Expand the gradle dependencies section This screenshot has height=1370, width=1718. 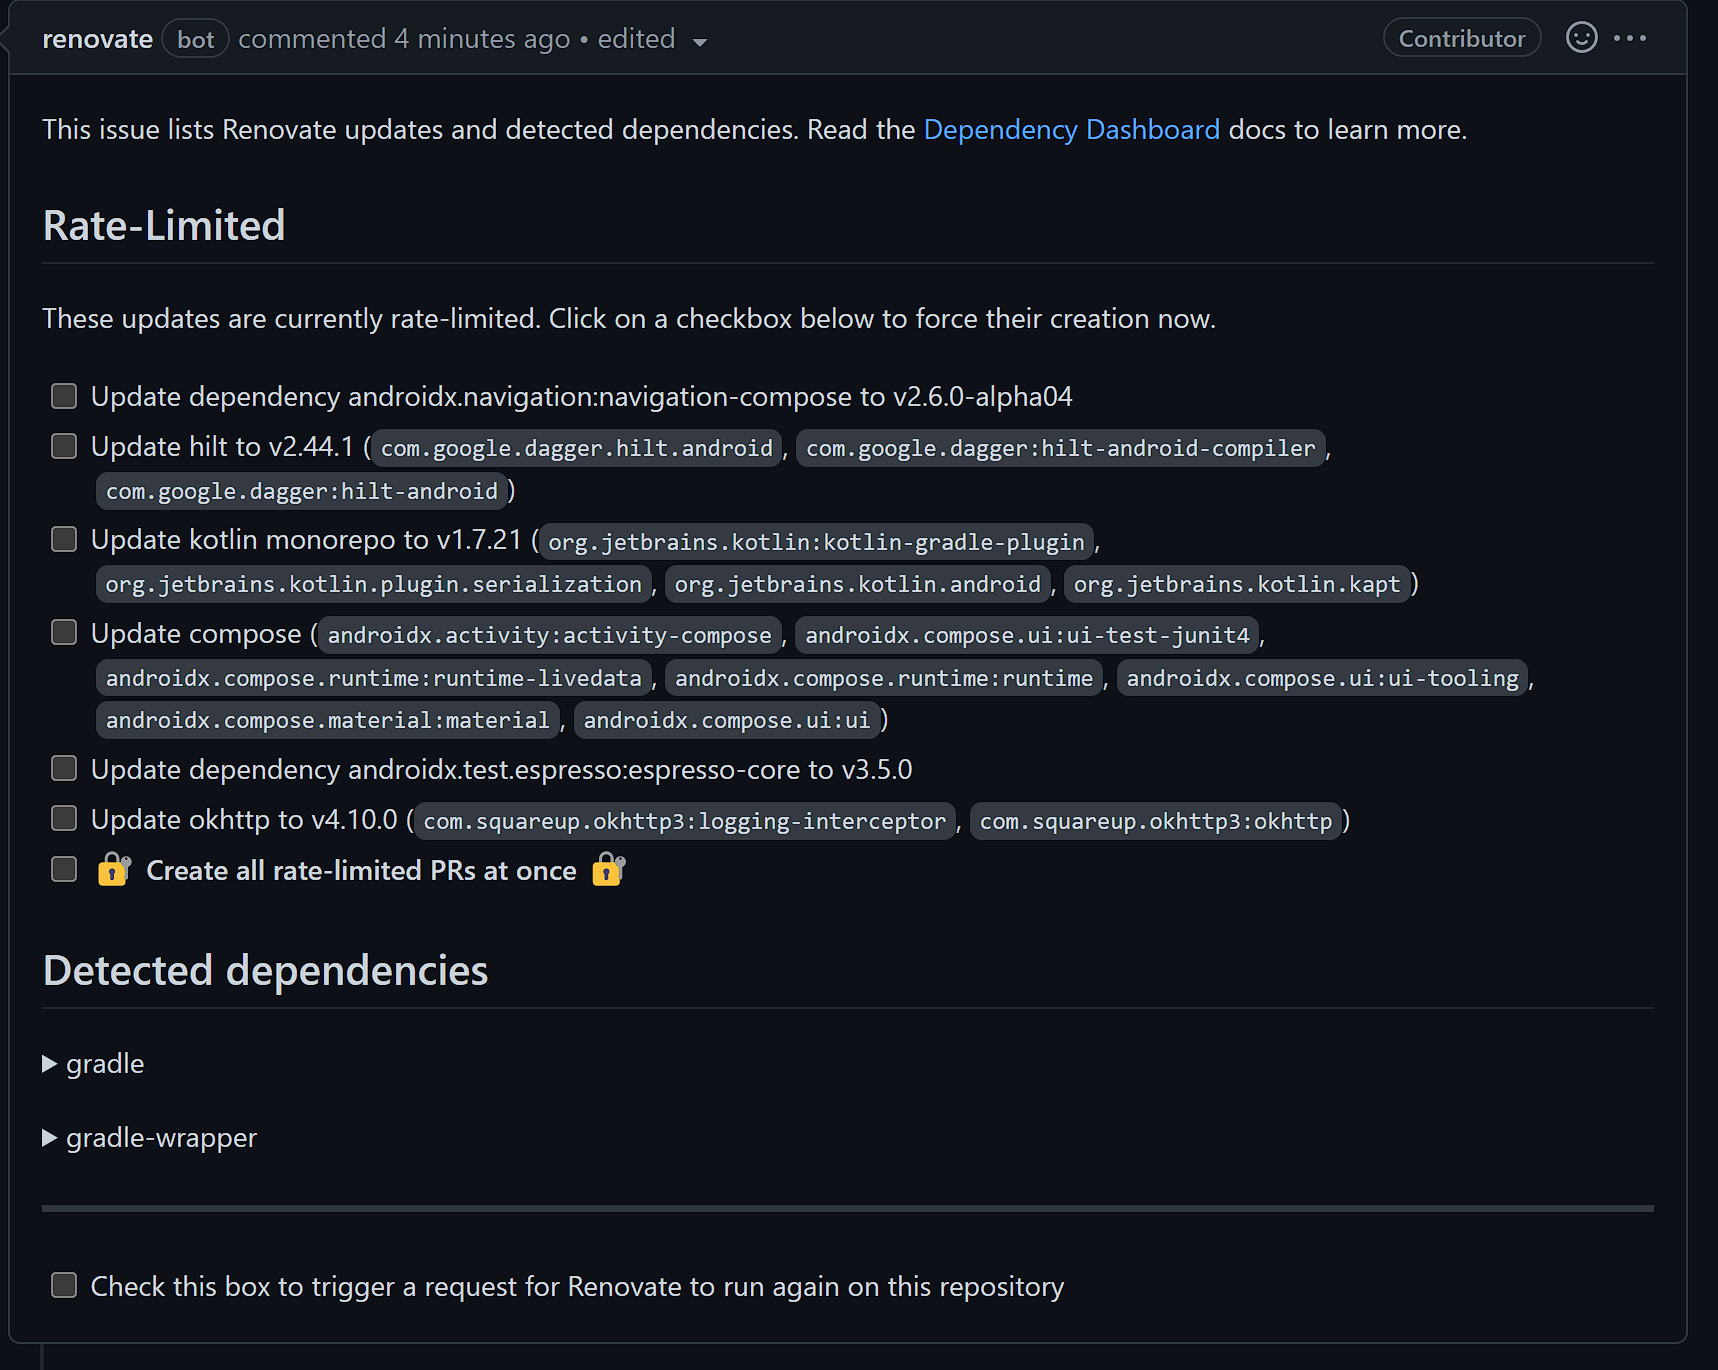[93, 1064]
